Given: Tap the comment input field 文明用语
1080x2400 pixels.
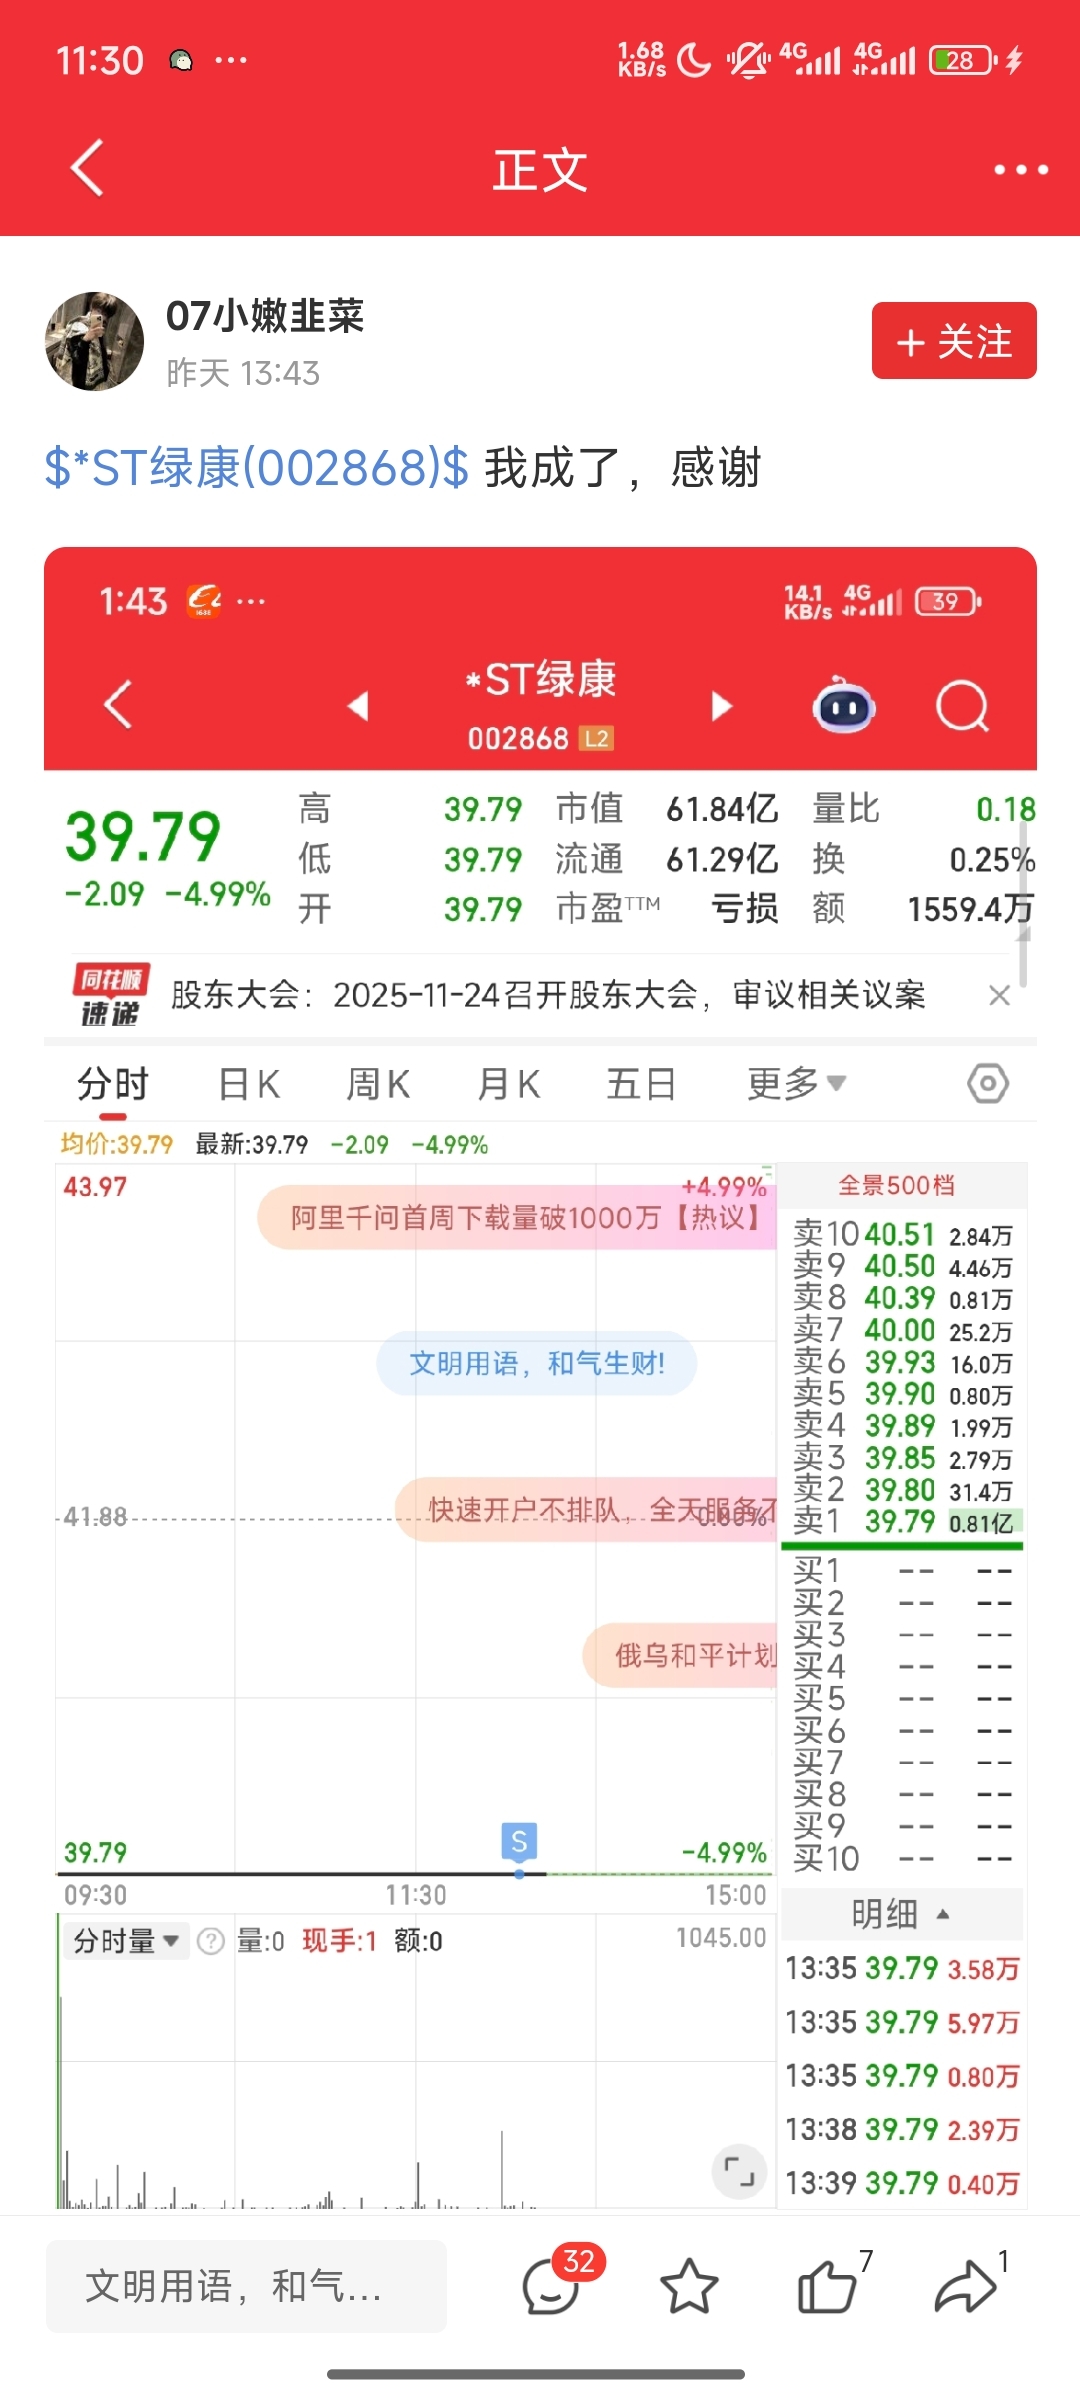Looking at the screenshot, I should (246, 2286).
